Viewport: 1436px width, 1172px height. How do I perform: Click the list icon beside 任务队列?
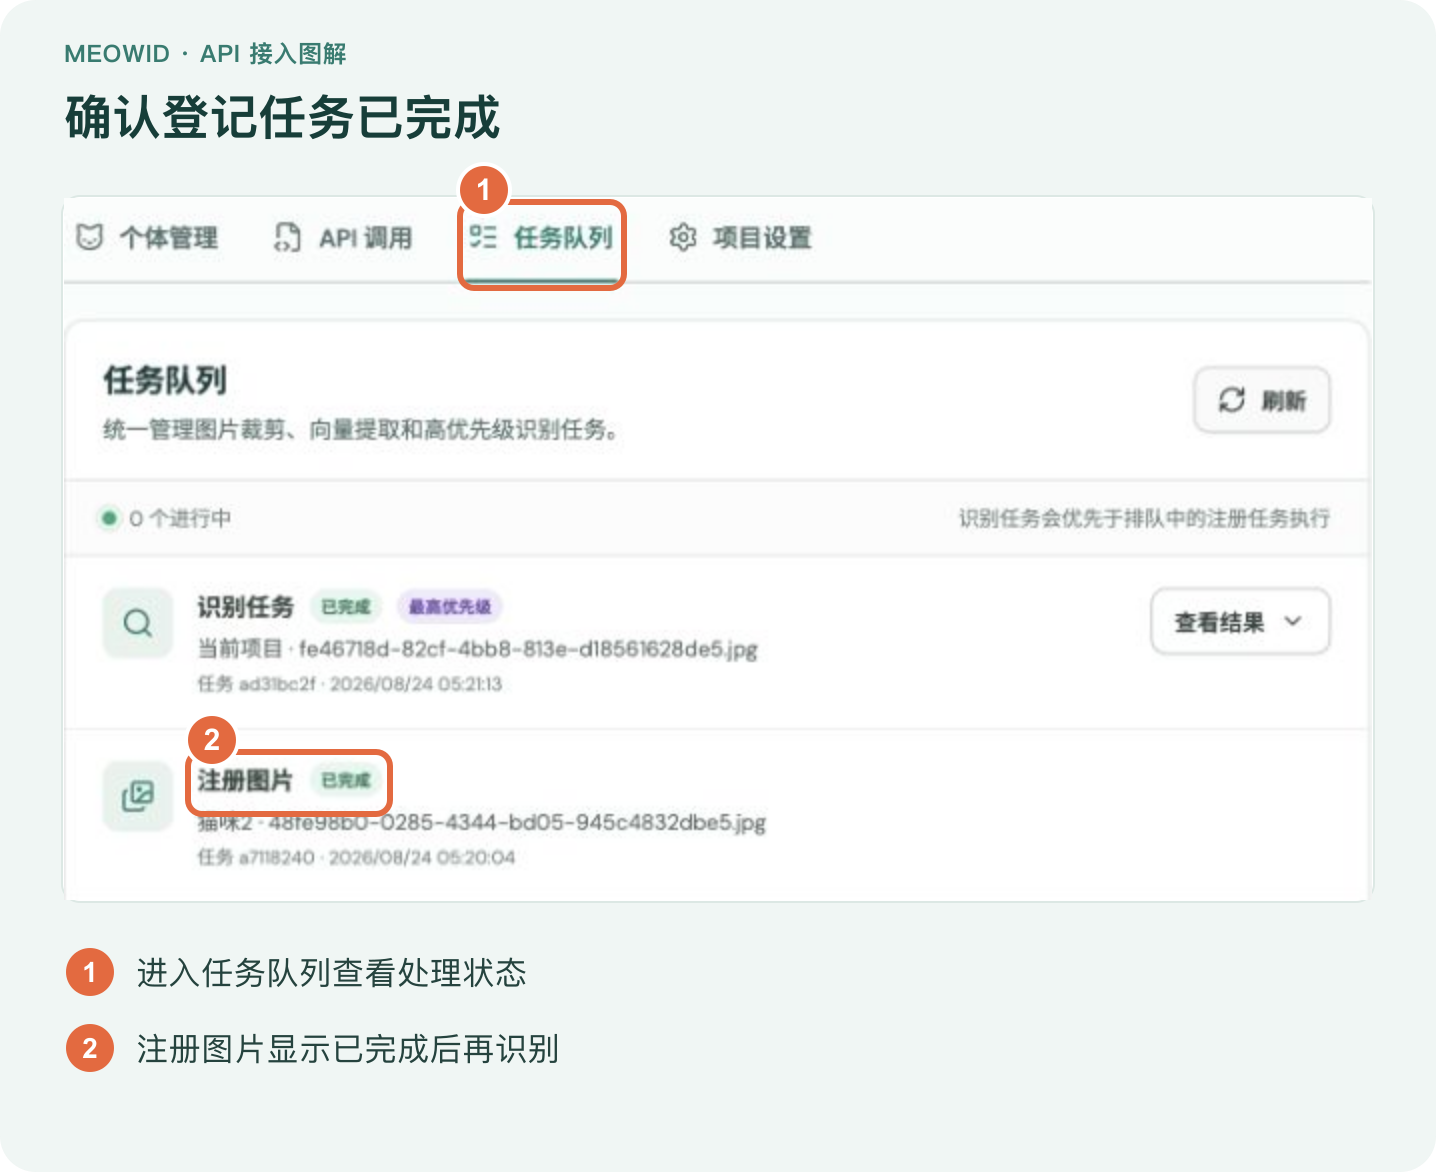(x=483, y=237)
